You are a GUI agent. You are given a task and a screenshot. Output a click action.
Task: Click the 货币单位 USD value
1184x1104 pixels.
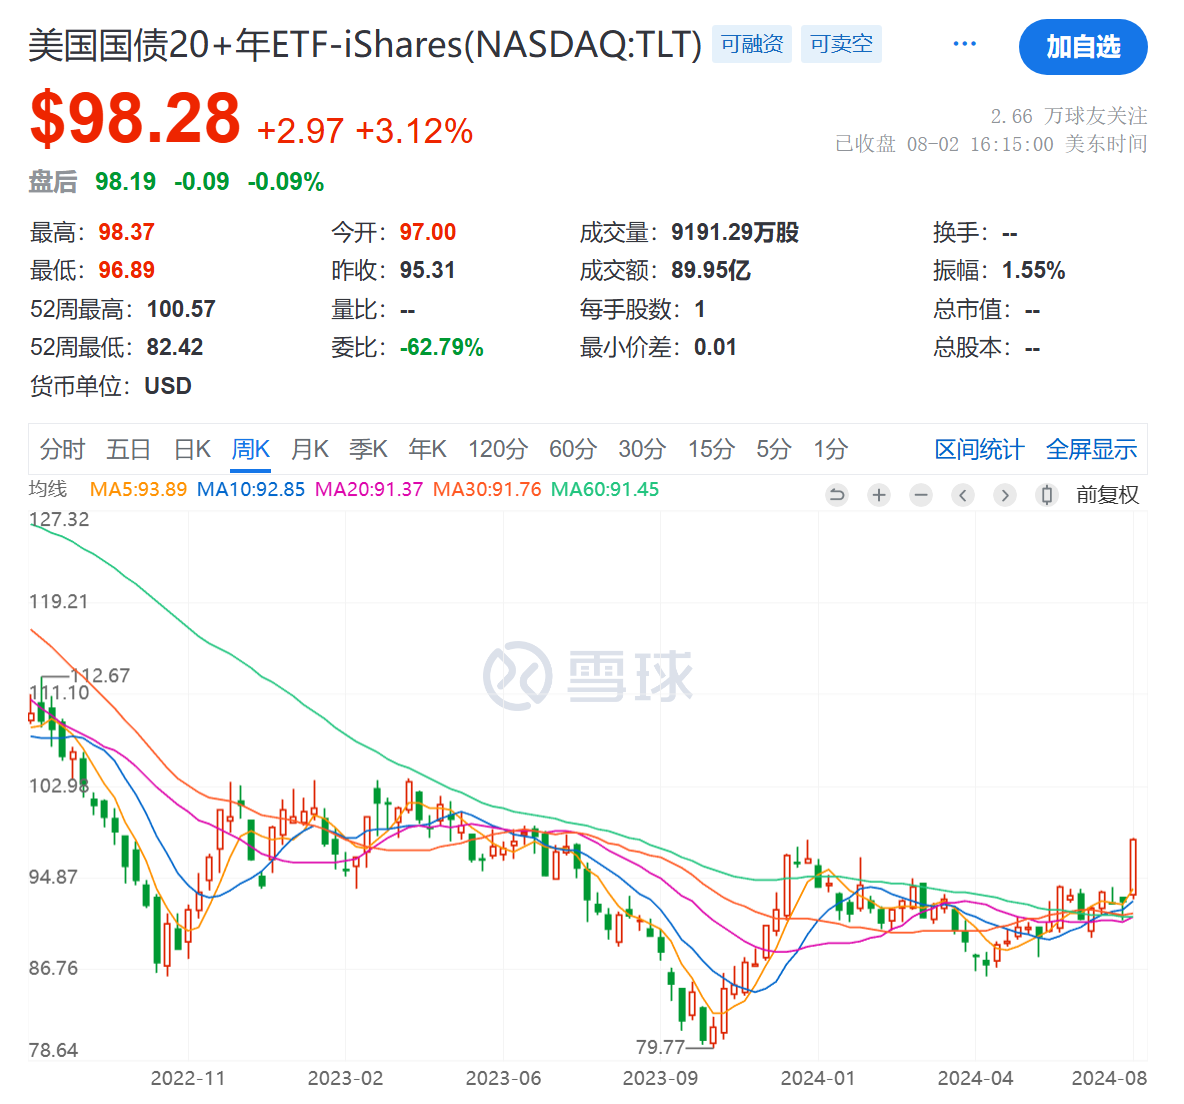(168, 386)
